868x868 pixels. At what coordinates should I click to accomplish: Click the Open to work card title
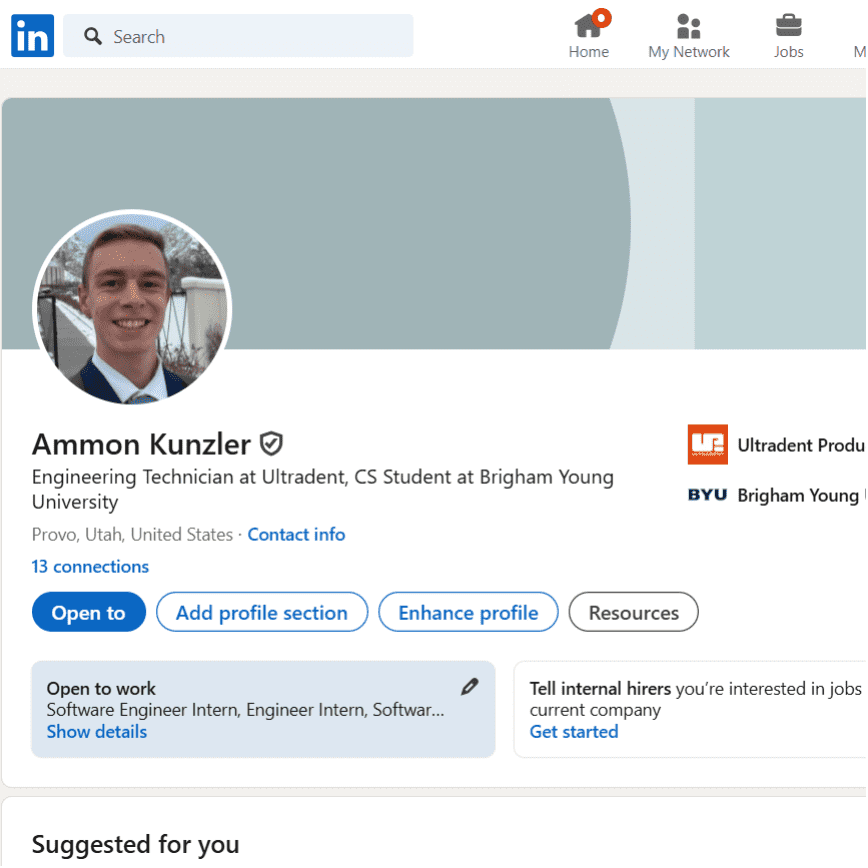101,688
